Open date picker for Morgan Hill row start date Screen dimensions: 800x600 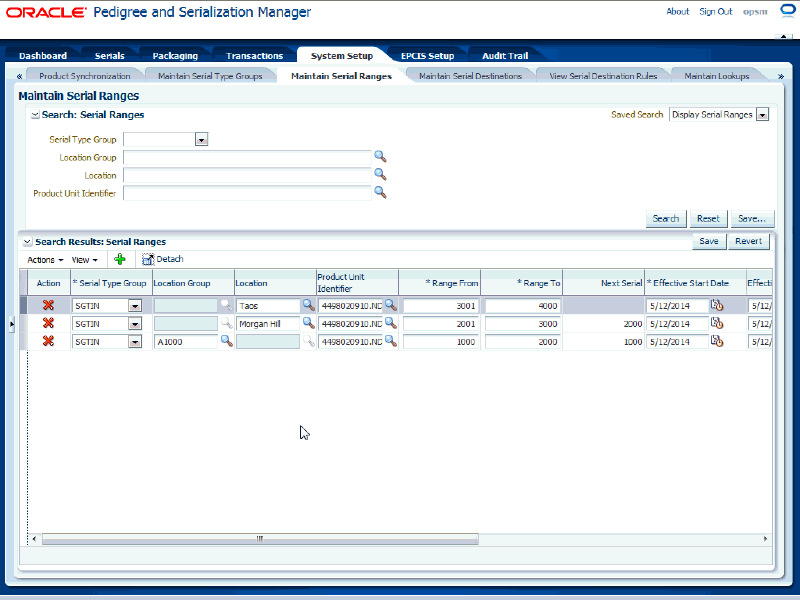pos(717,323)
